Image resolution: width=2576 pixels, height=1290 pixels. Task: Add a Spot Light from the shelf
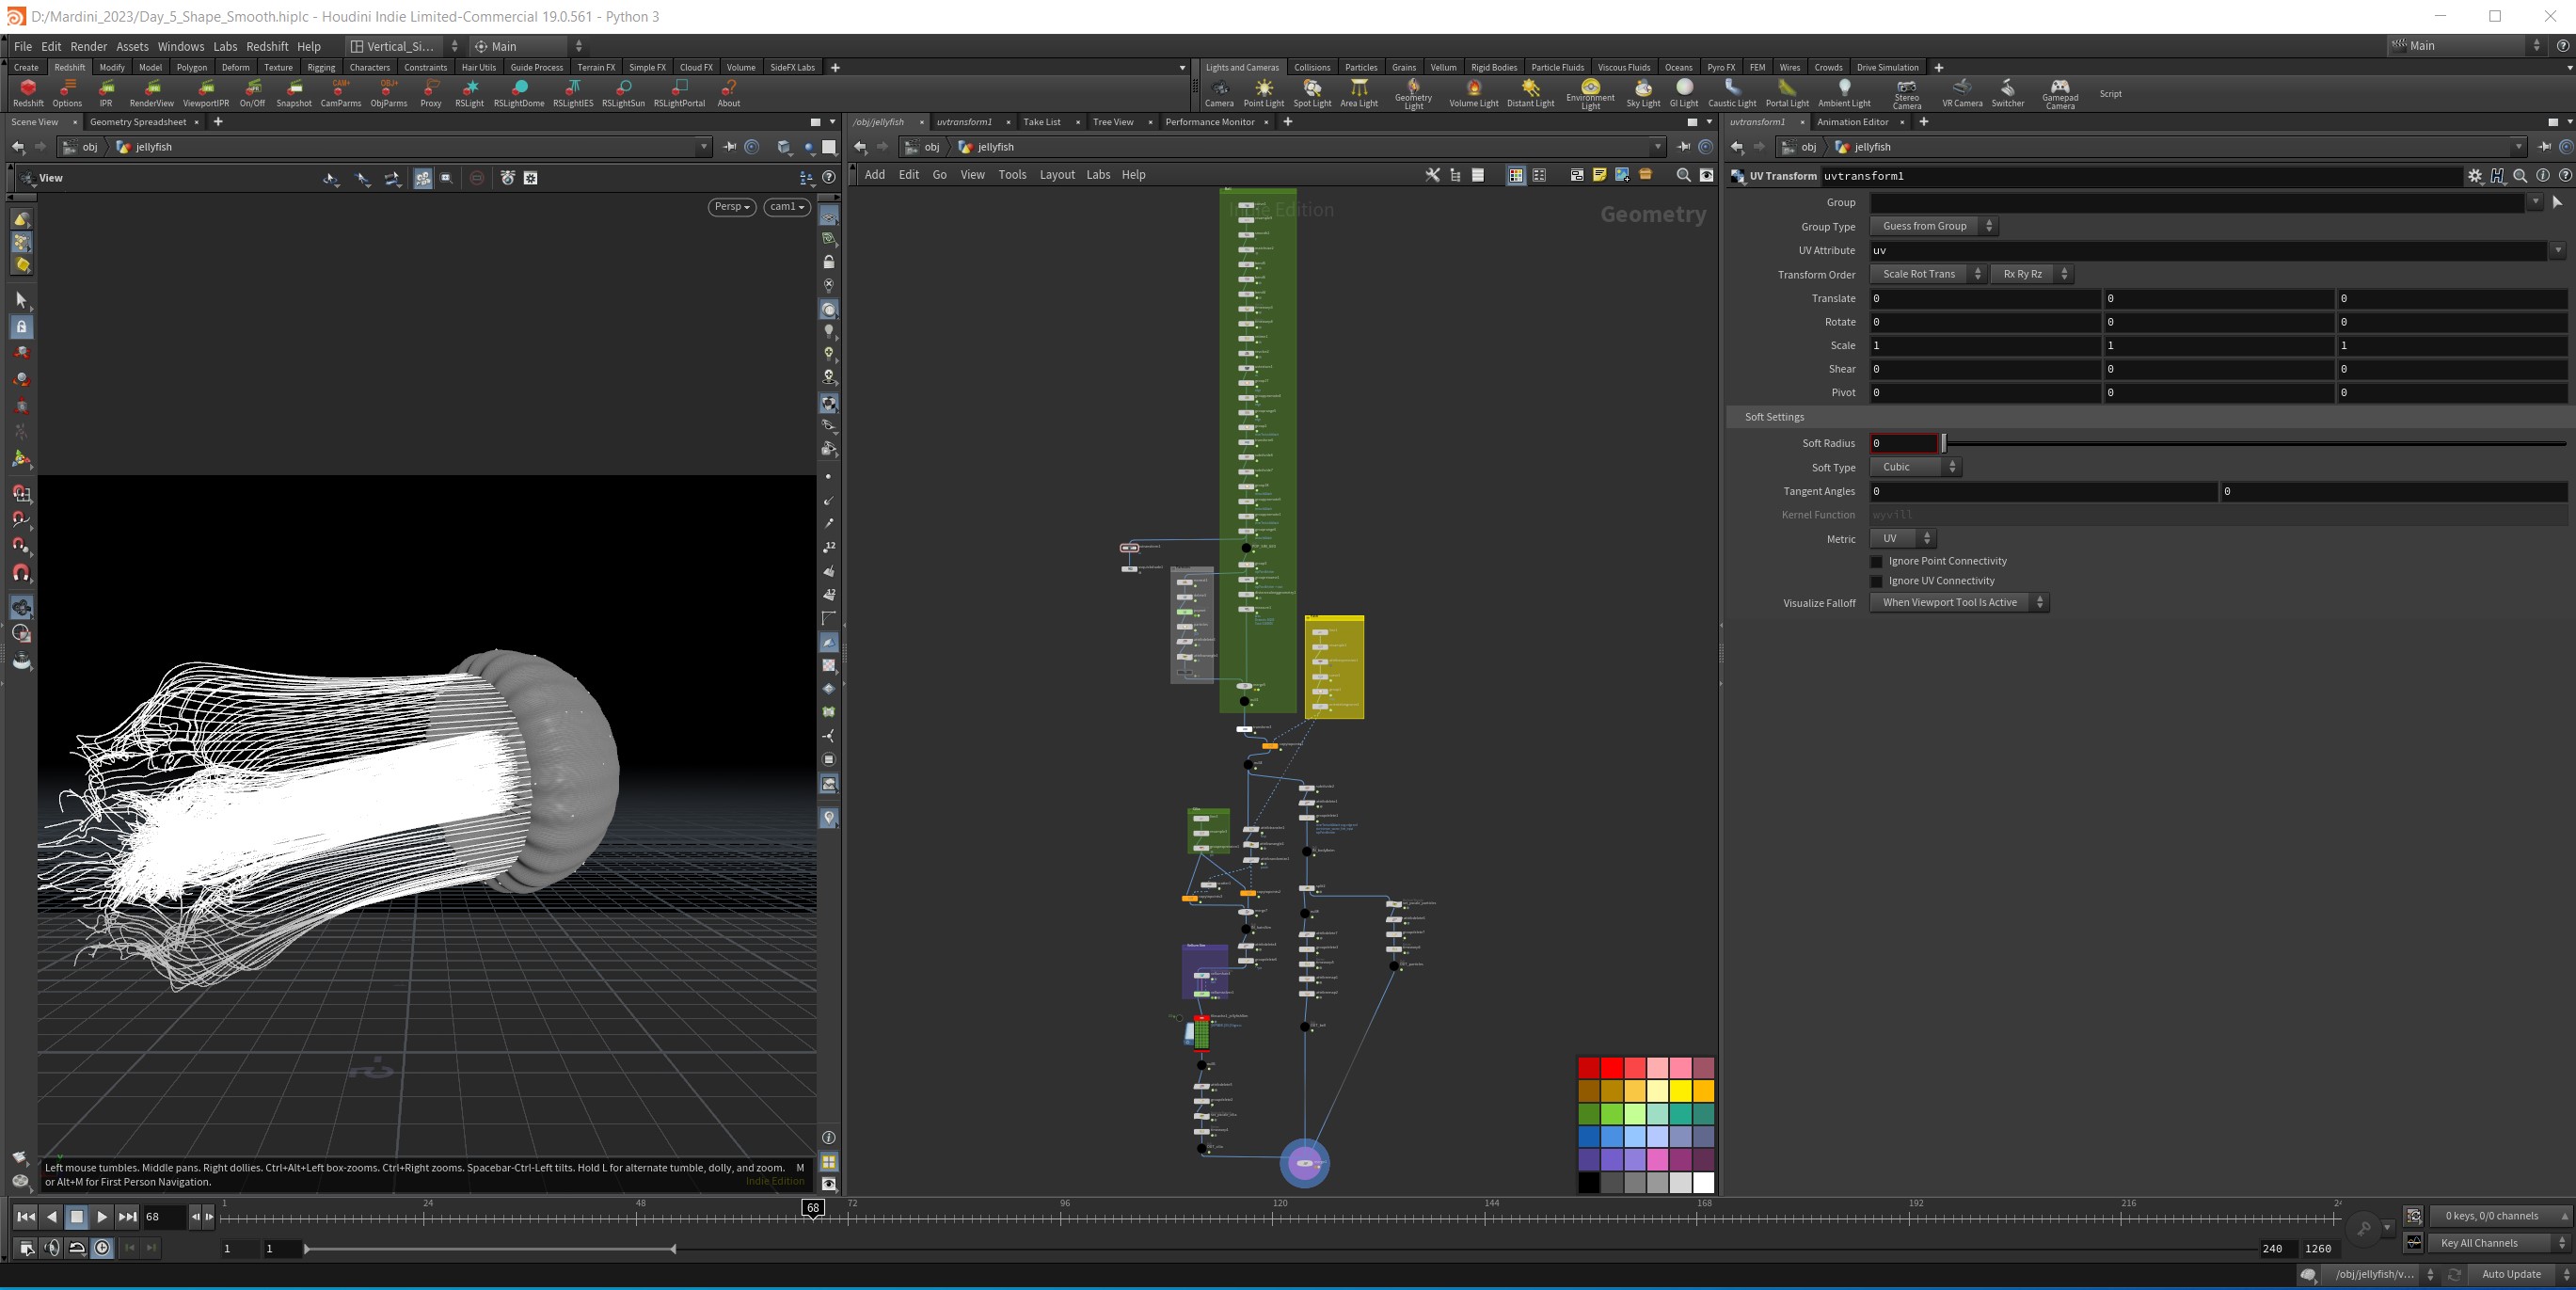point(1312,93)
